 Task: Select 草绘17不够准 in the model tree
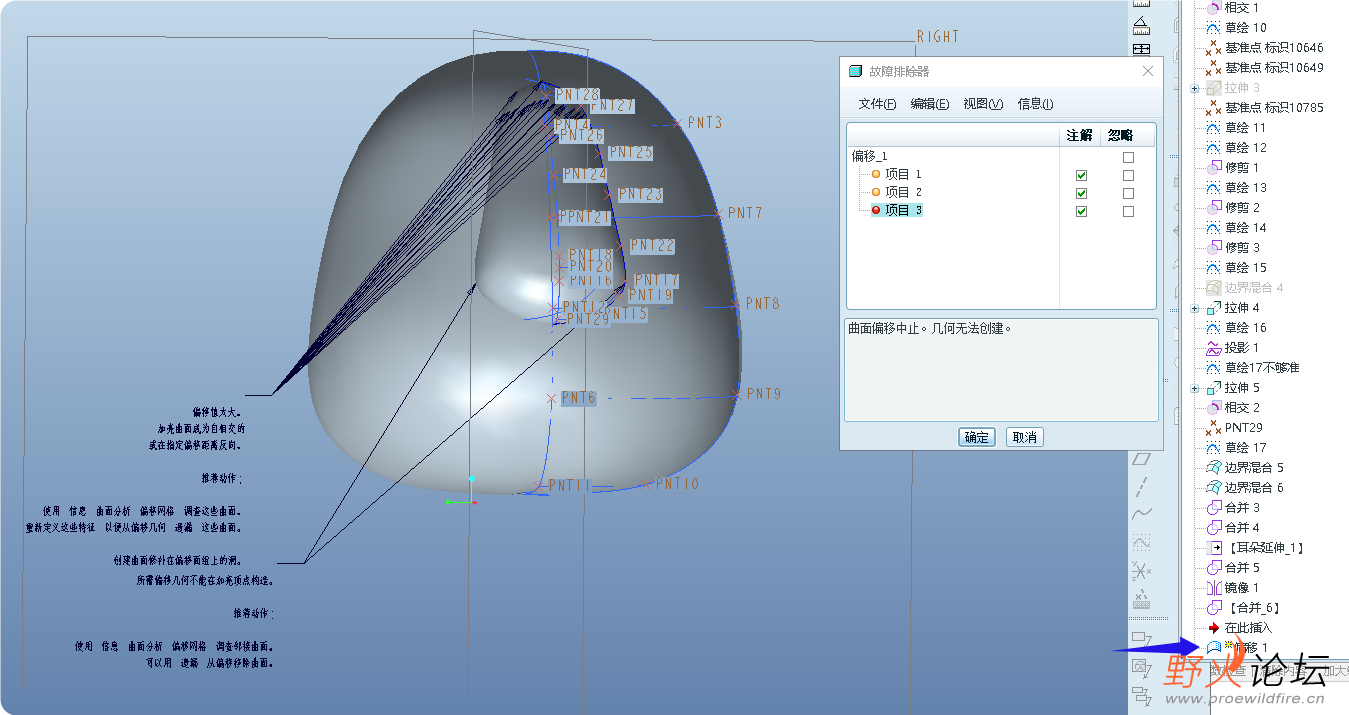point(1260,368)
